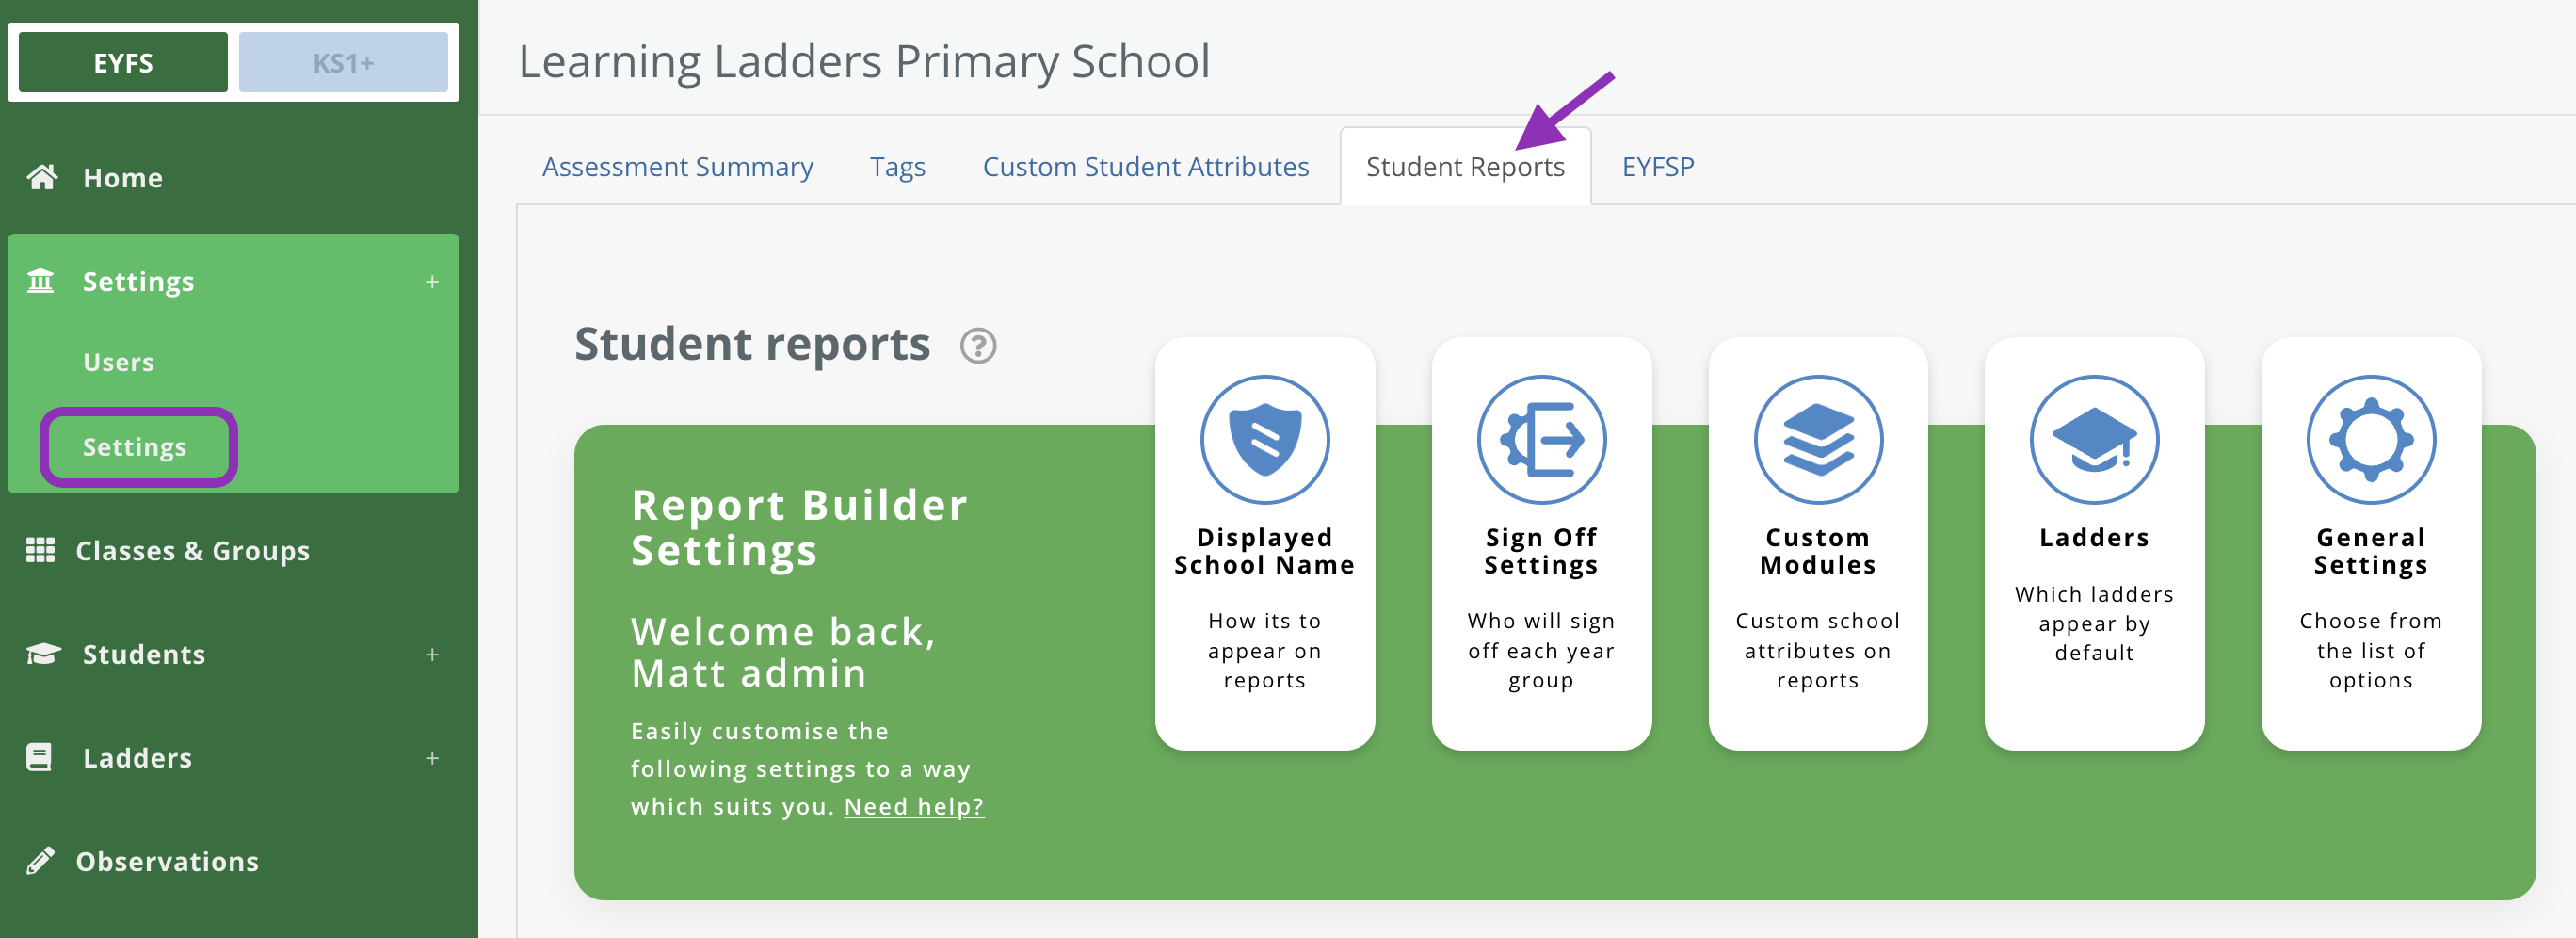Switch to the EYFSP tab
The height and width of the screenshot is (938, 2576).
pyautogui.click(x=1657, y=167)
